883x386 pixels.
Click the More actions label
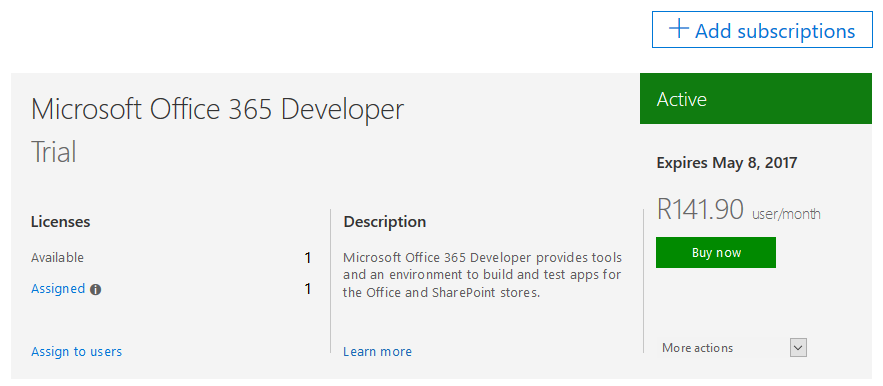698,348
